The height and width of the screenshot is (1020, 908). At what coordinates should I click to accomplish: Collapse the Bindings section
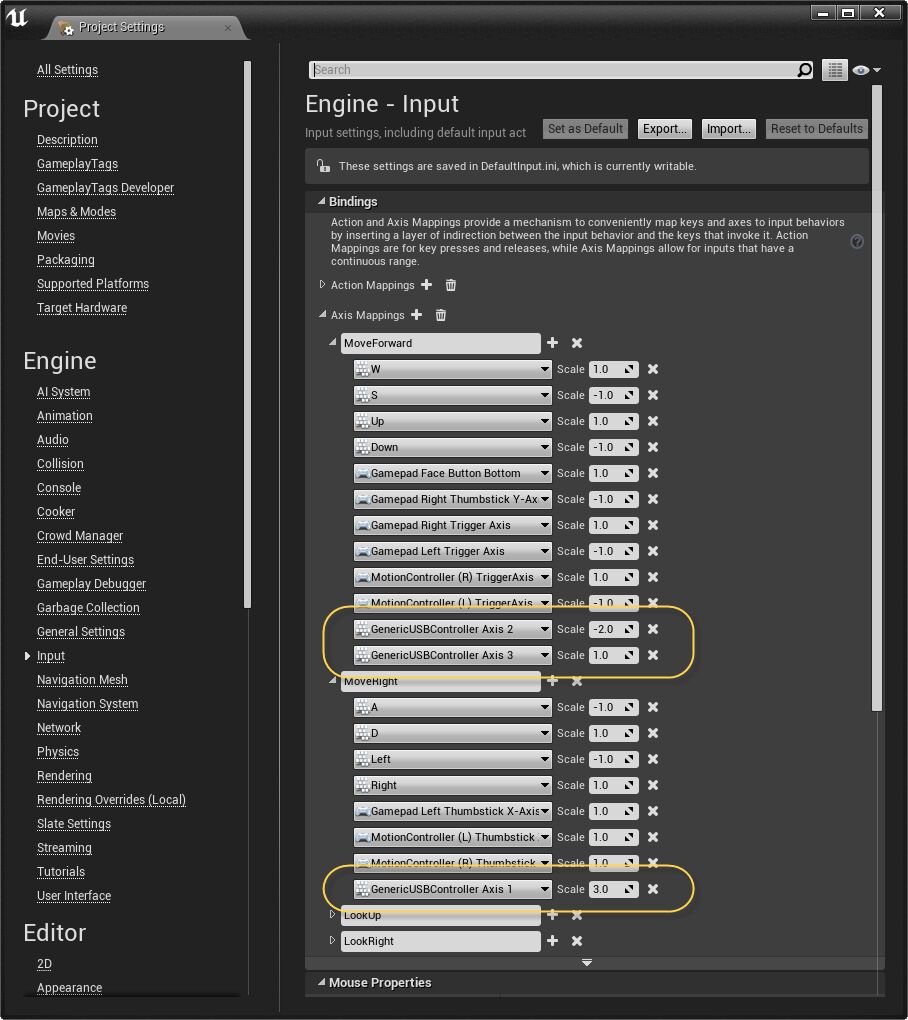pyautogui.click(x=320, y=201)
